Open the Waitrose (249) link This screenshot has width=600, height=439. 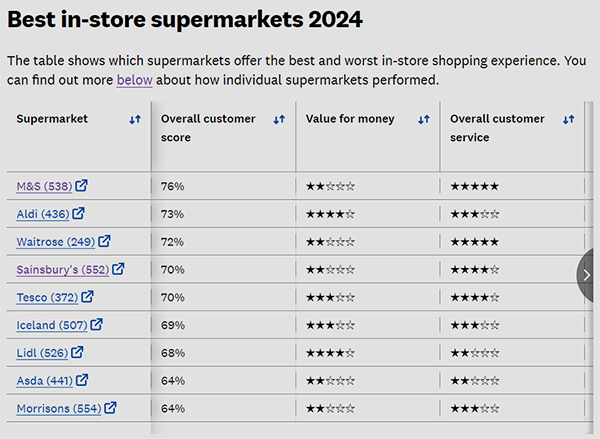tap(56, 242)
